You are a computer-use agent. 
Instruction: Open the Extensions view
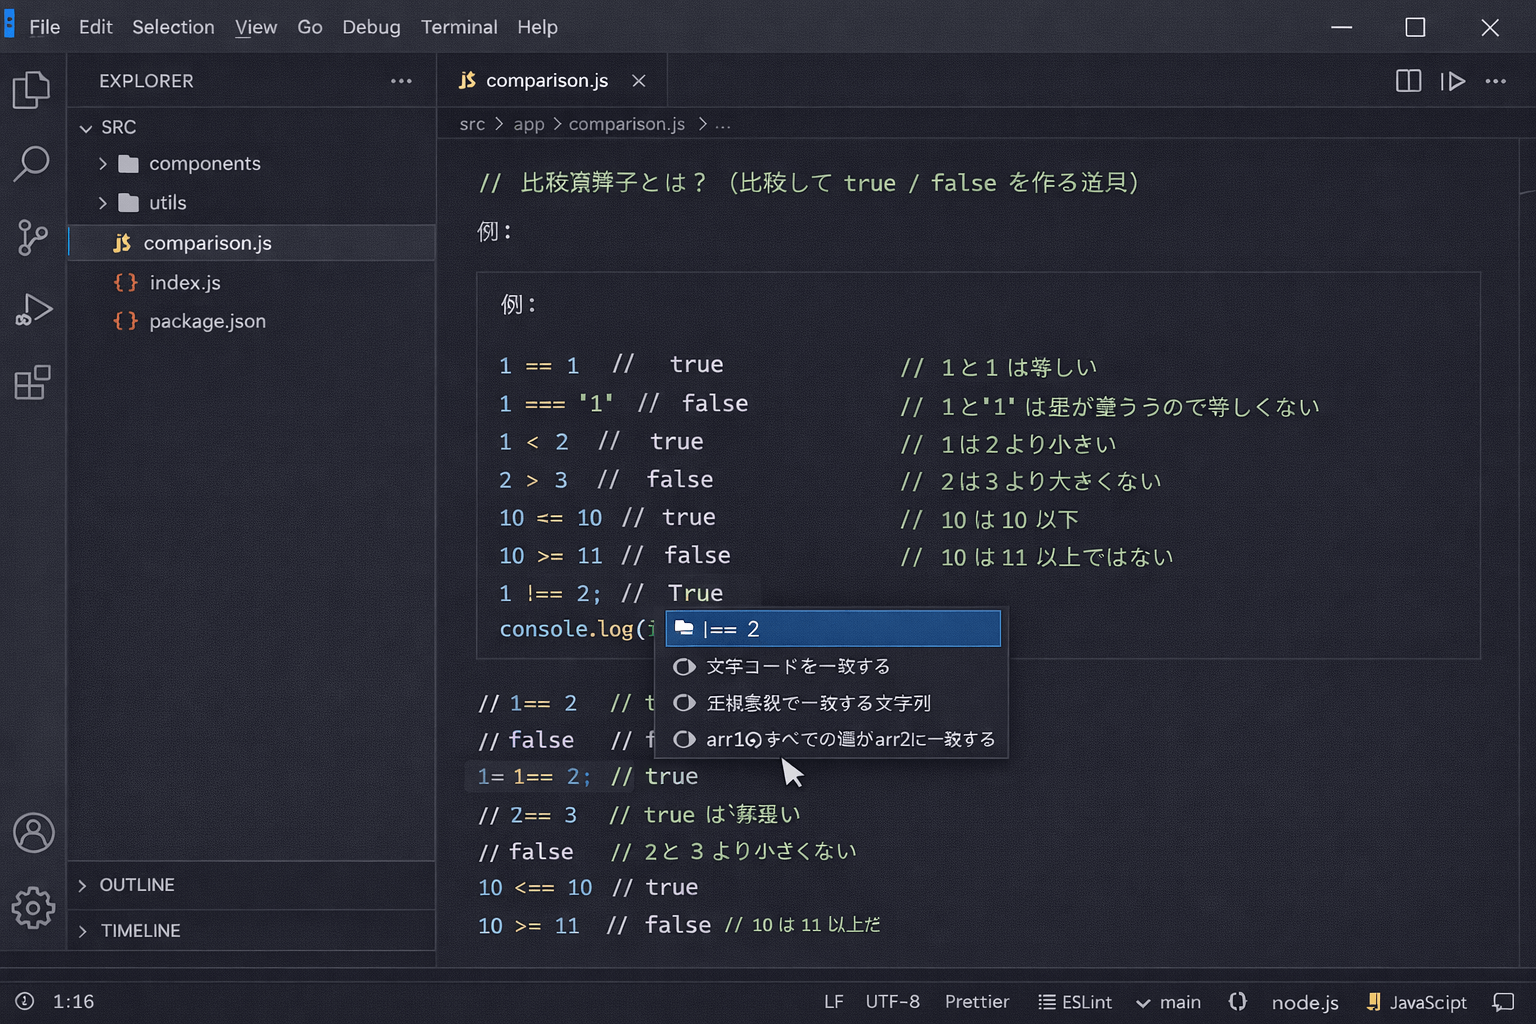pos(33,382)
